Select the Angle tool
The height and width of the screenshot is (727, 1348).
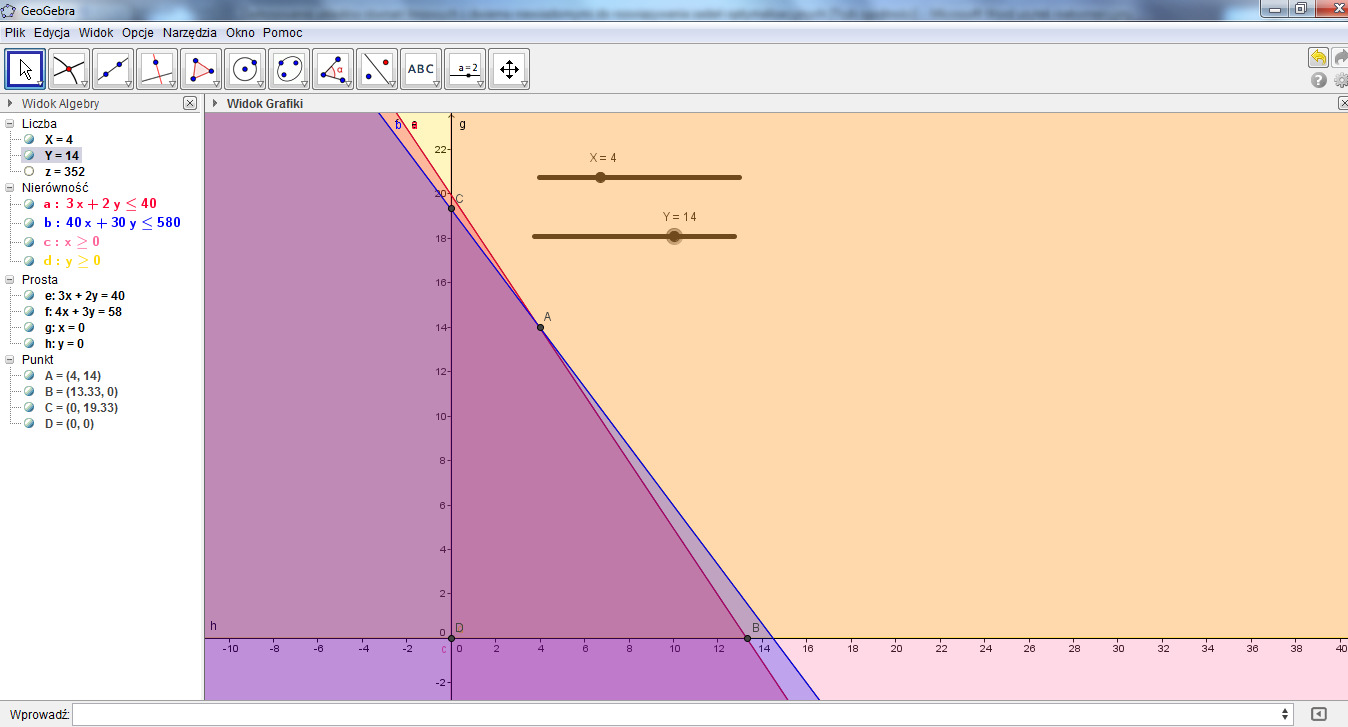tap(333, 69)
